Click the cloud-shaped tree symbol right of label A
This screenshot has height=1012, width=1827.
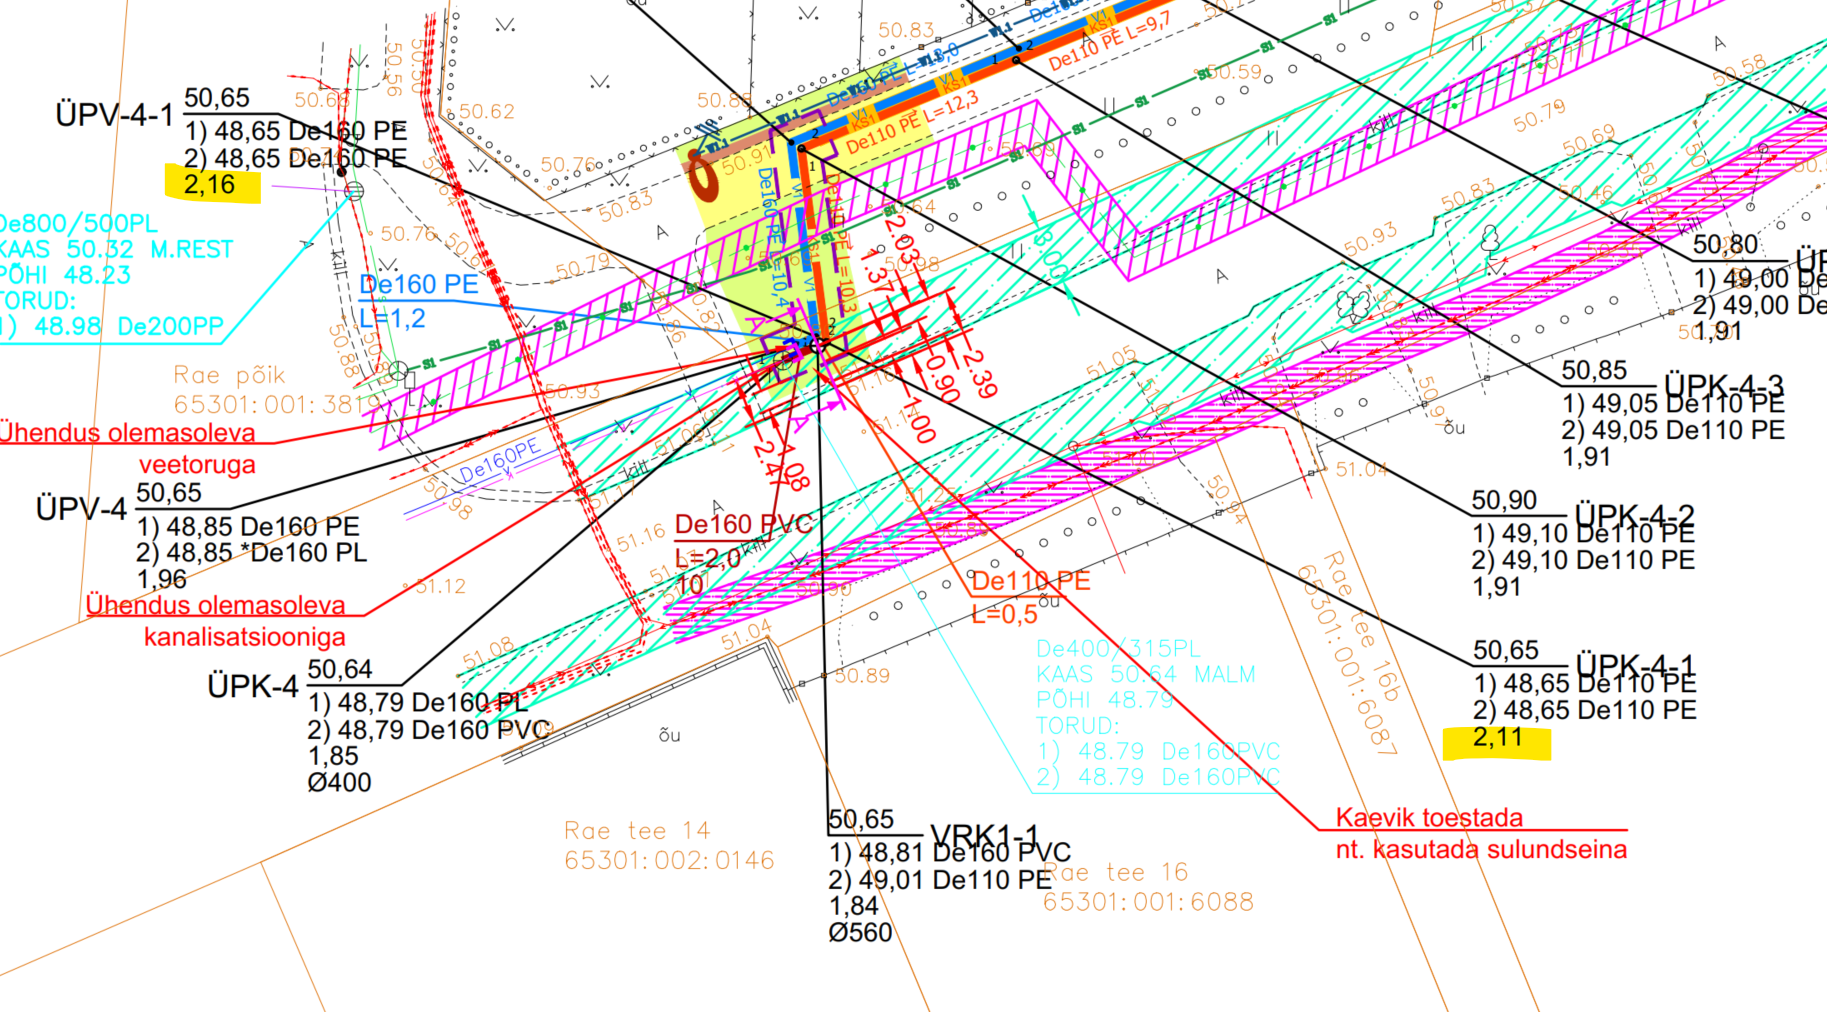pos(1353,304)
